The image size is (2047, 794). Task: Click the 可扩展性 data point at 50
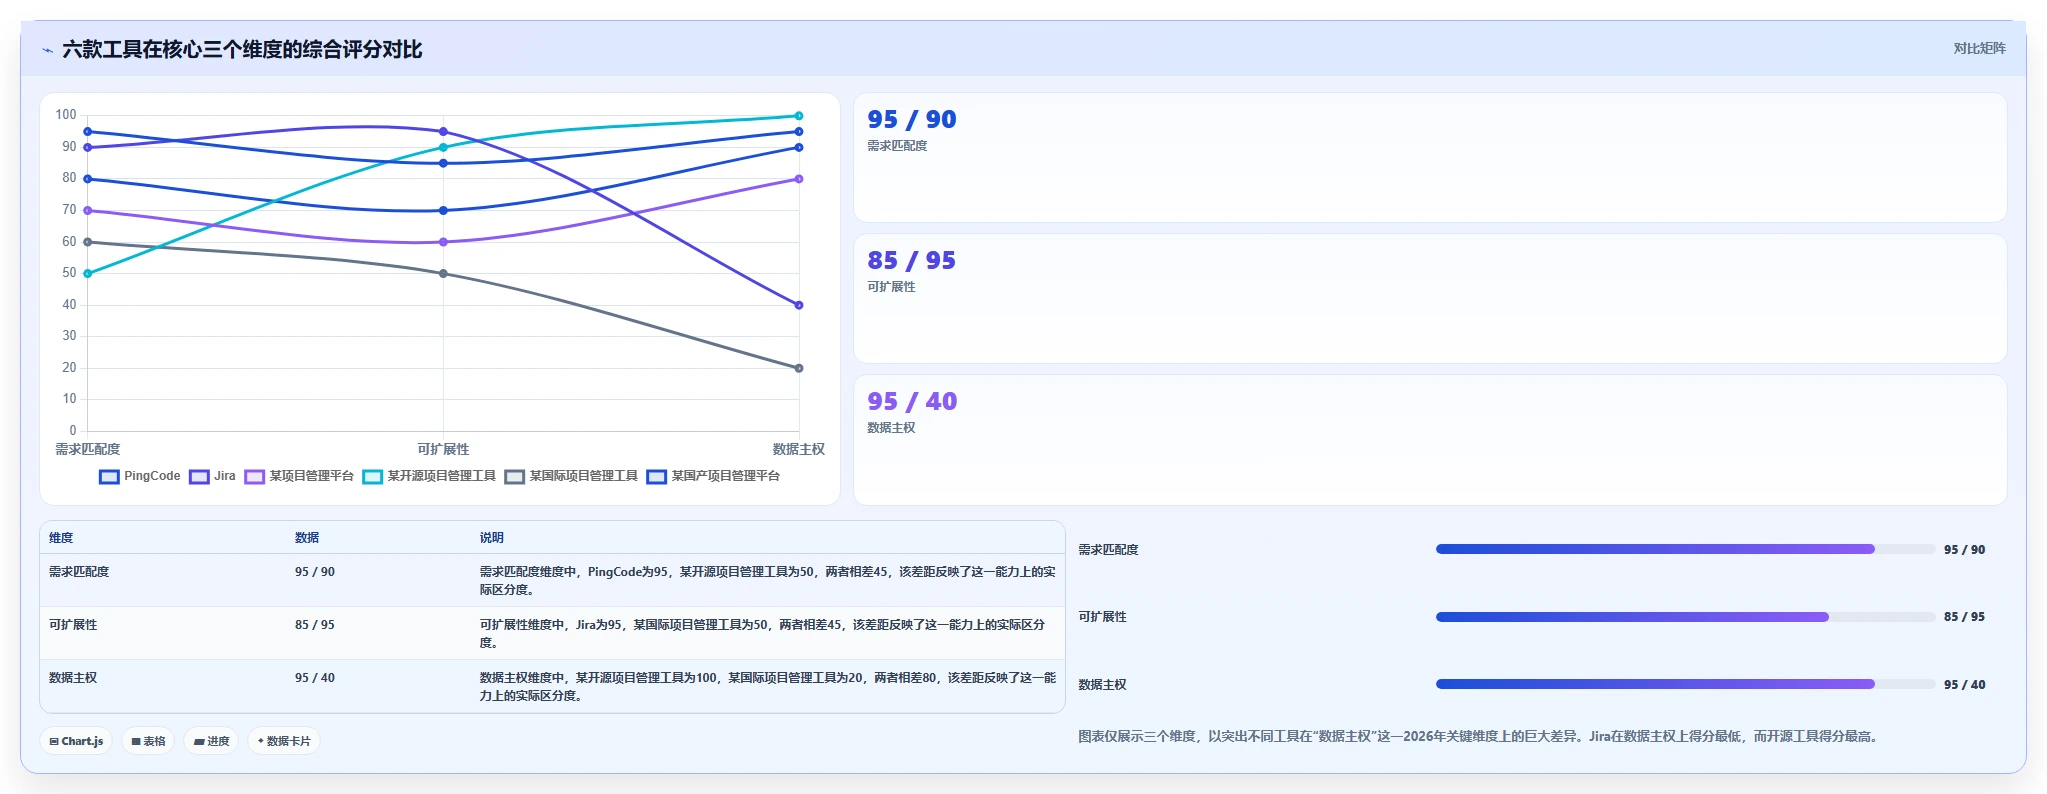click(443, 273)
